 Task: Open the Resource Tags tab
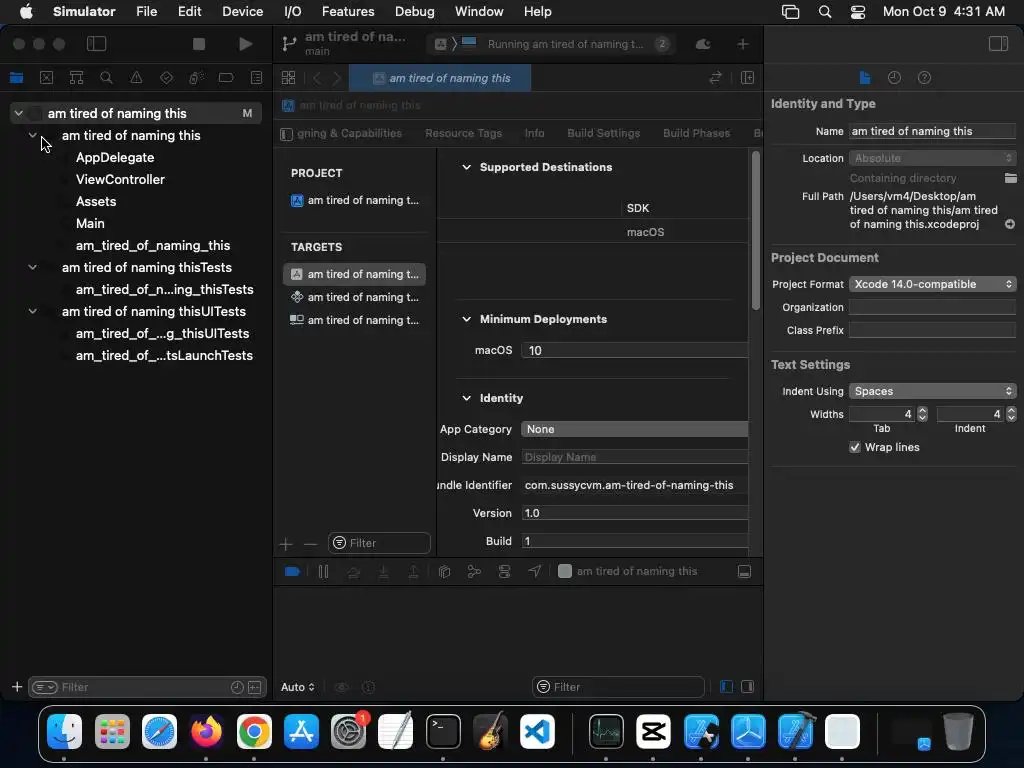tap(463, 133)
